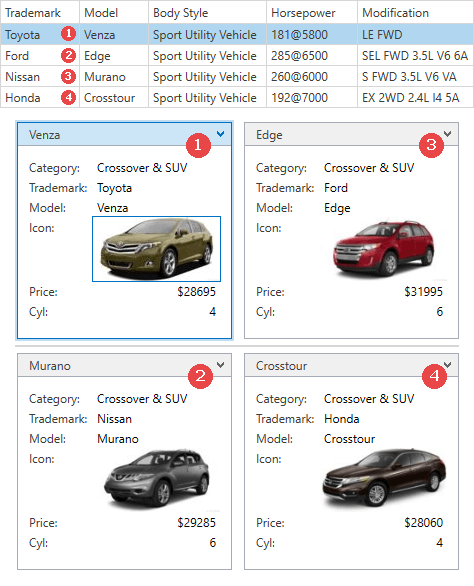This screenshot has height=586, width=474.
Task: Click the $29285 price in Murano card
Action: click(x=197, y=522)
